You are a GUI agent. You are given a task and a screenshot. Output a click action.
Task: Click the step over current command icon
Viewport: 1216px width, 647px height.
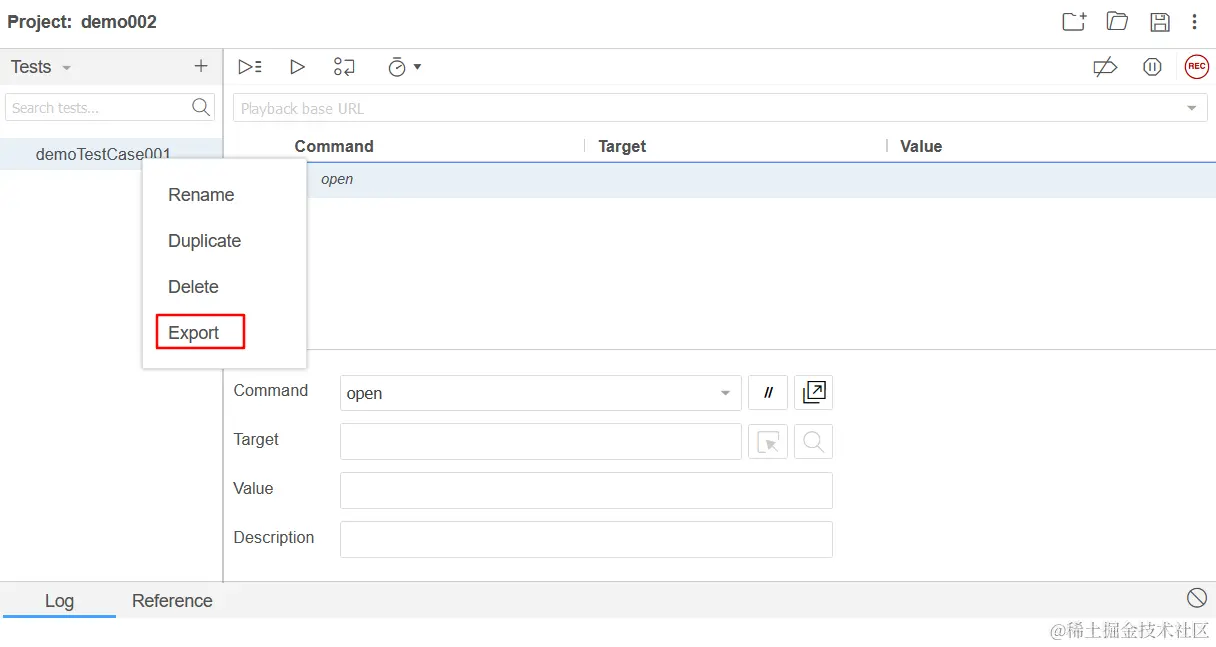(x=344, y=67)
